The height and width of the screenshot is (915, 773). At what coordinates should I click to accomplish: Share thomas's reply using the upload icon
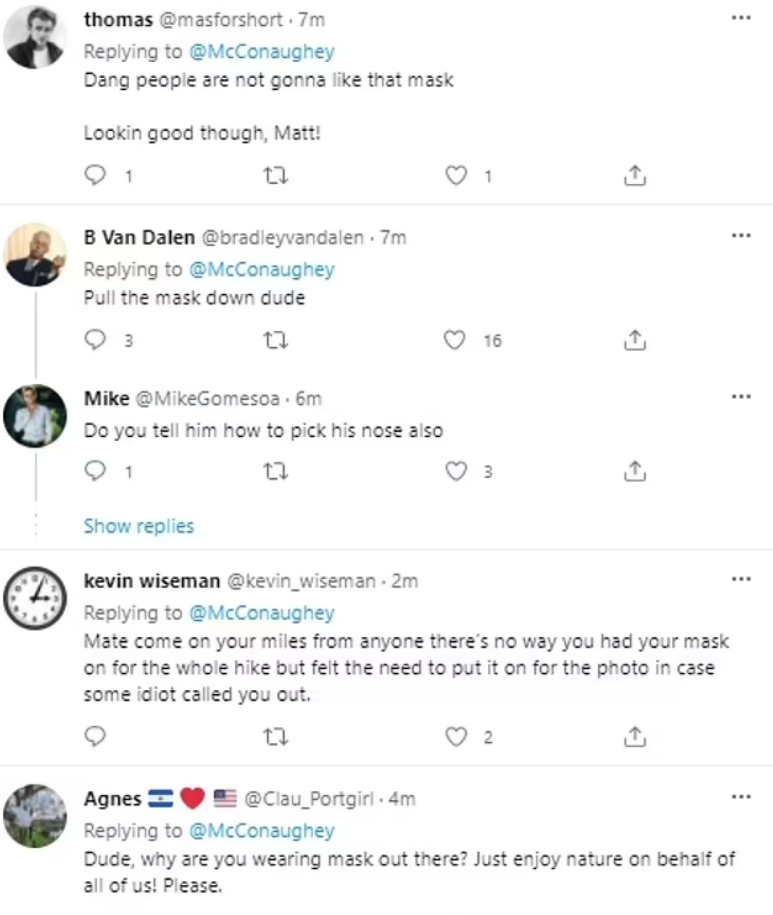click(x=634, y=175)
